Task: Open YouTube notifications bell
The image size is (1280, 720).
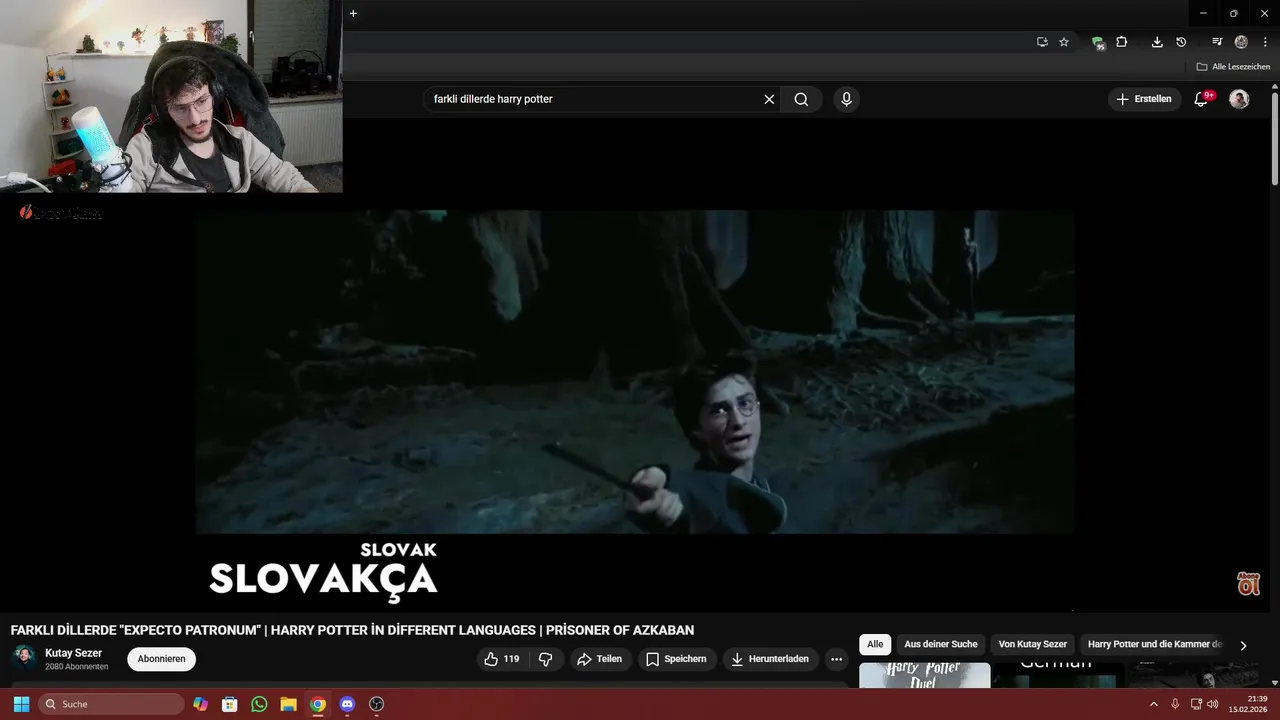Action: (1202, 99)
